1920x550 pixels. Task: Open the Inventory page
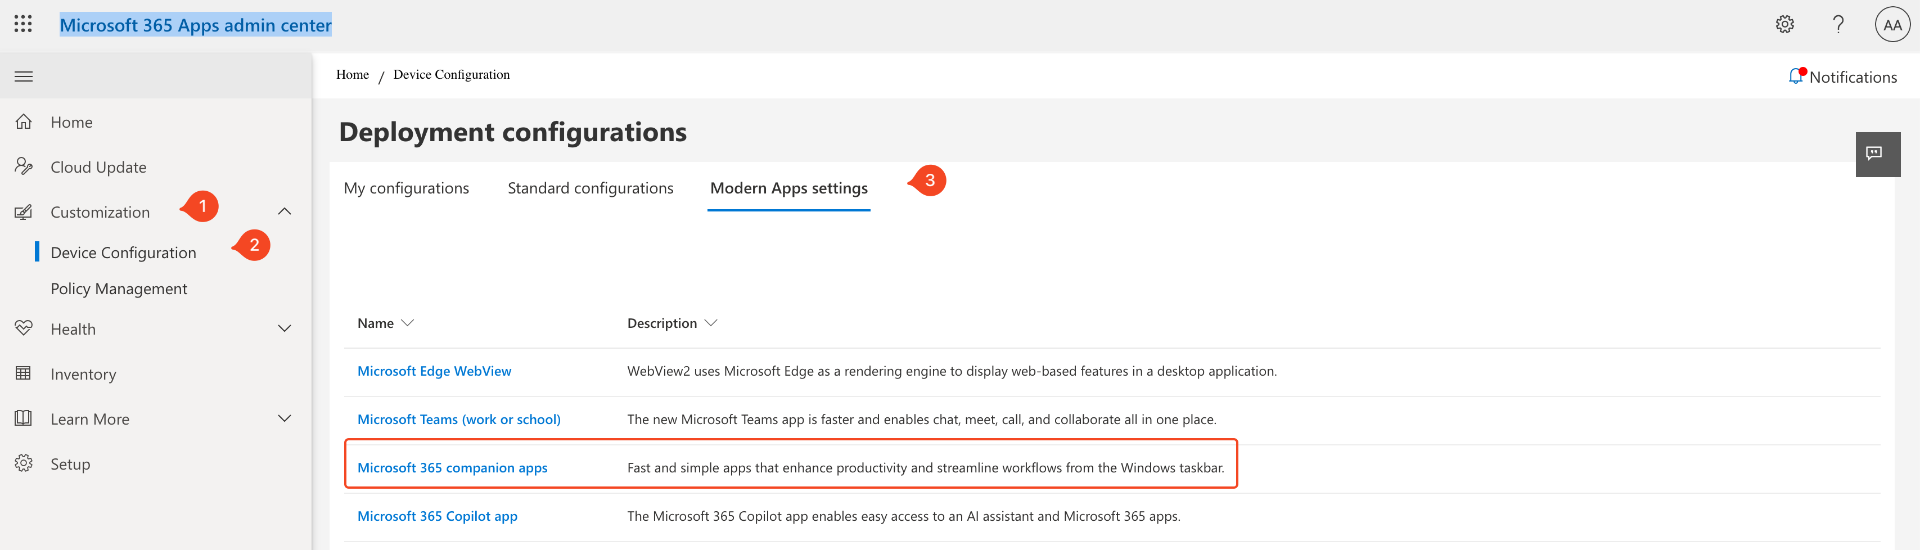coord(84,374)
